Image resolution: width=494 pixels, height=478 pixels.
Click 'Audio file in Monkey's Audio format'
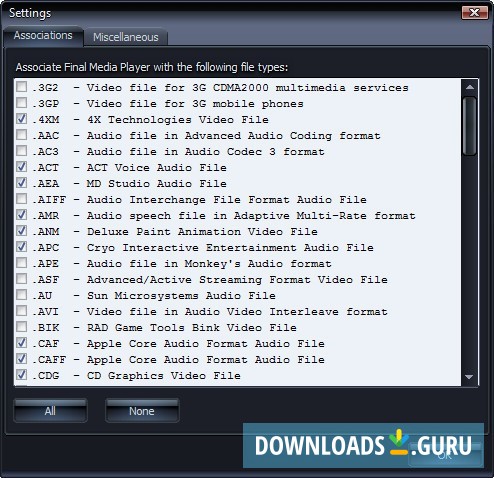pyautogui.click(x=209, y=264)
